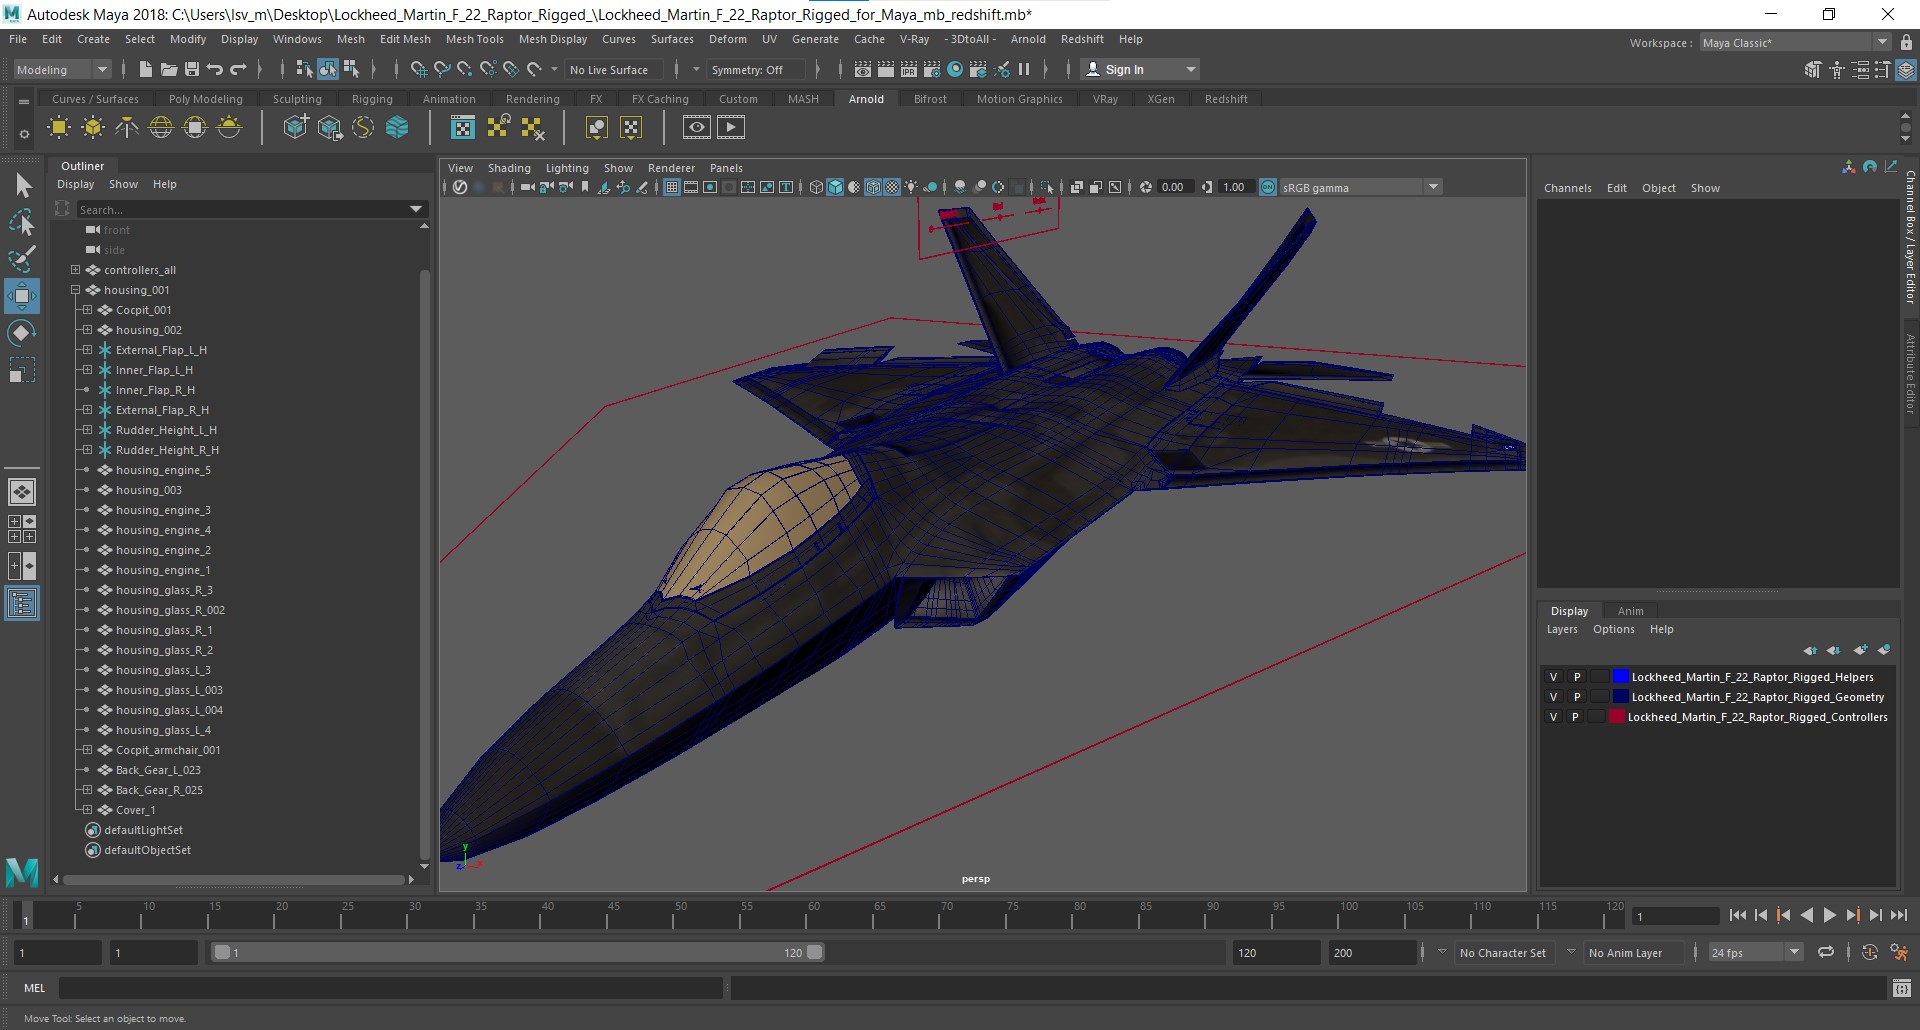Screen dimensions: 1920x1030
Task: Create a new scene with the toolbar icon
Action: click(146, 69)
